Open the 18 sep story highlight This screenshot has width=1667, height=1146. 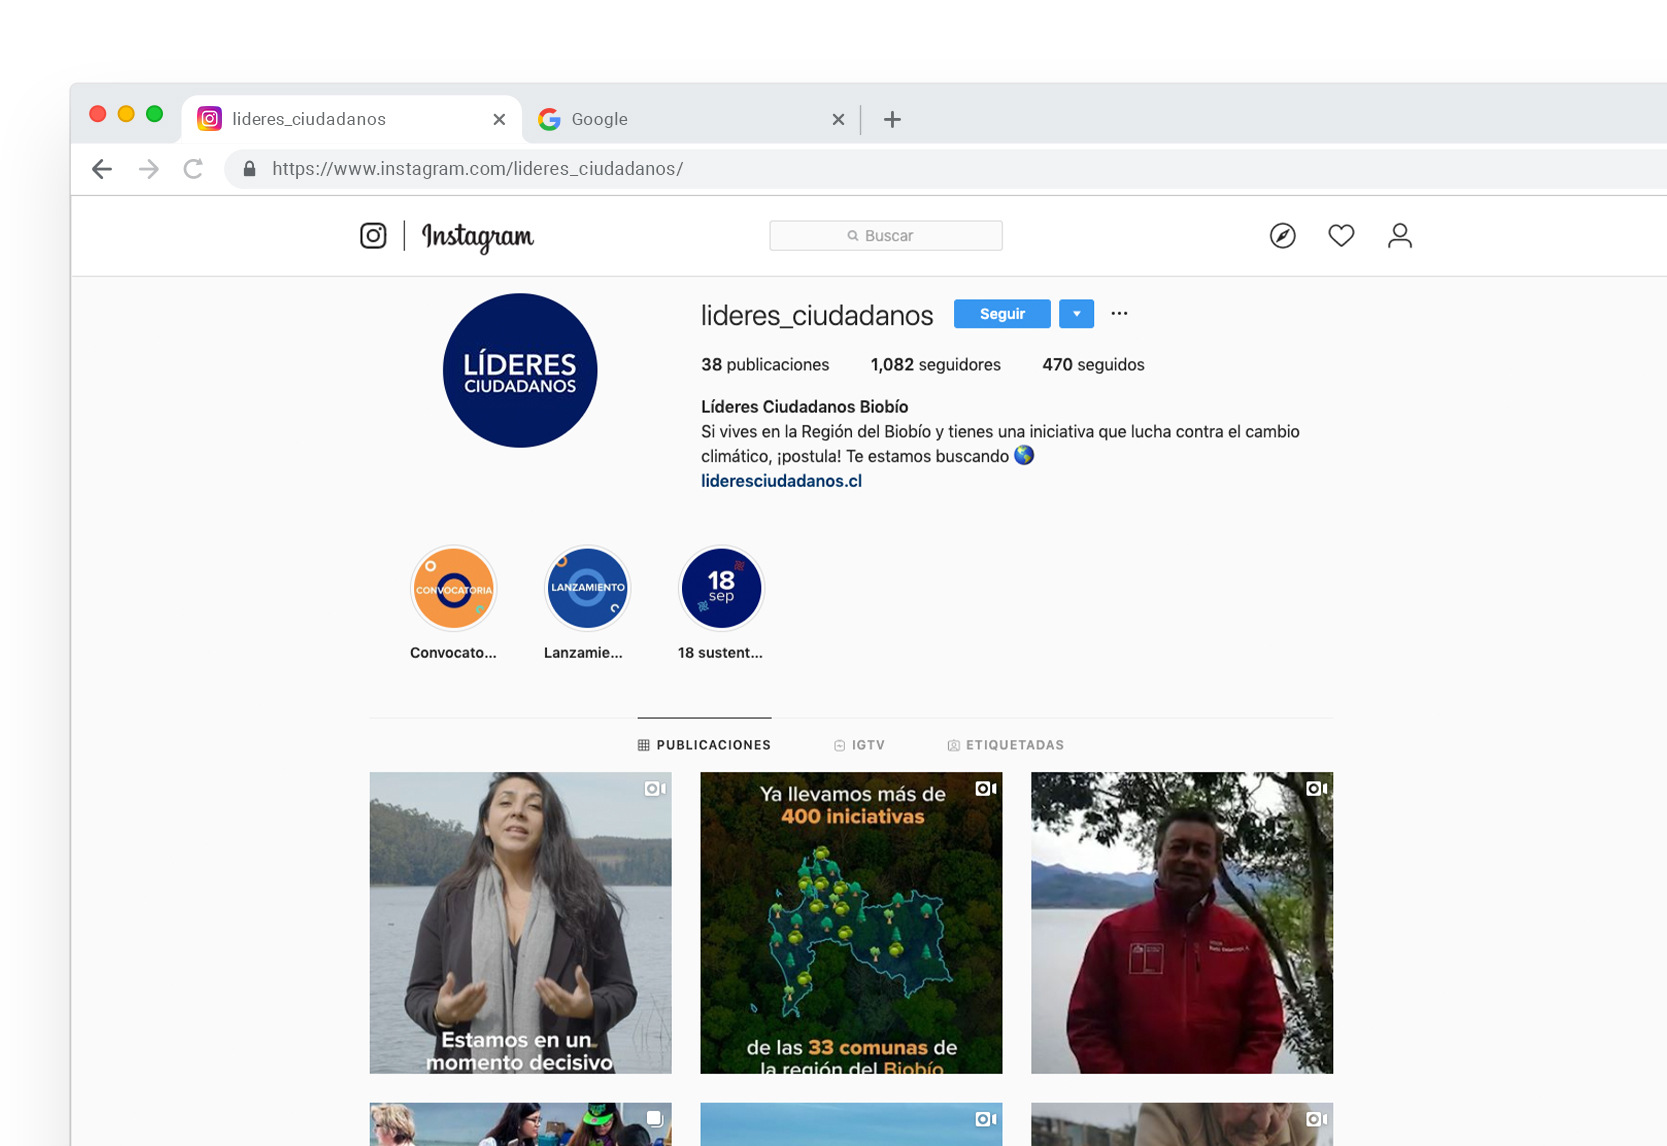pyautogui.click(x=721, y=588)
